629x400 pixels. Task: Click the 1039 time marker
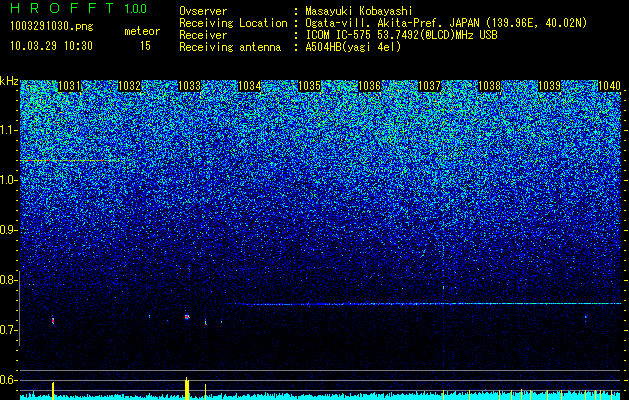tap(550, 86)
